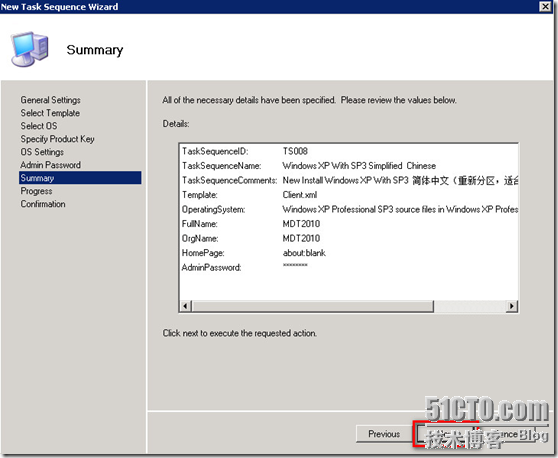Click the MDT2010 OrgName value
Viewport: 558px width, 458px height.
(301, 238)
